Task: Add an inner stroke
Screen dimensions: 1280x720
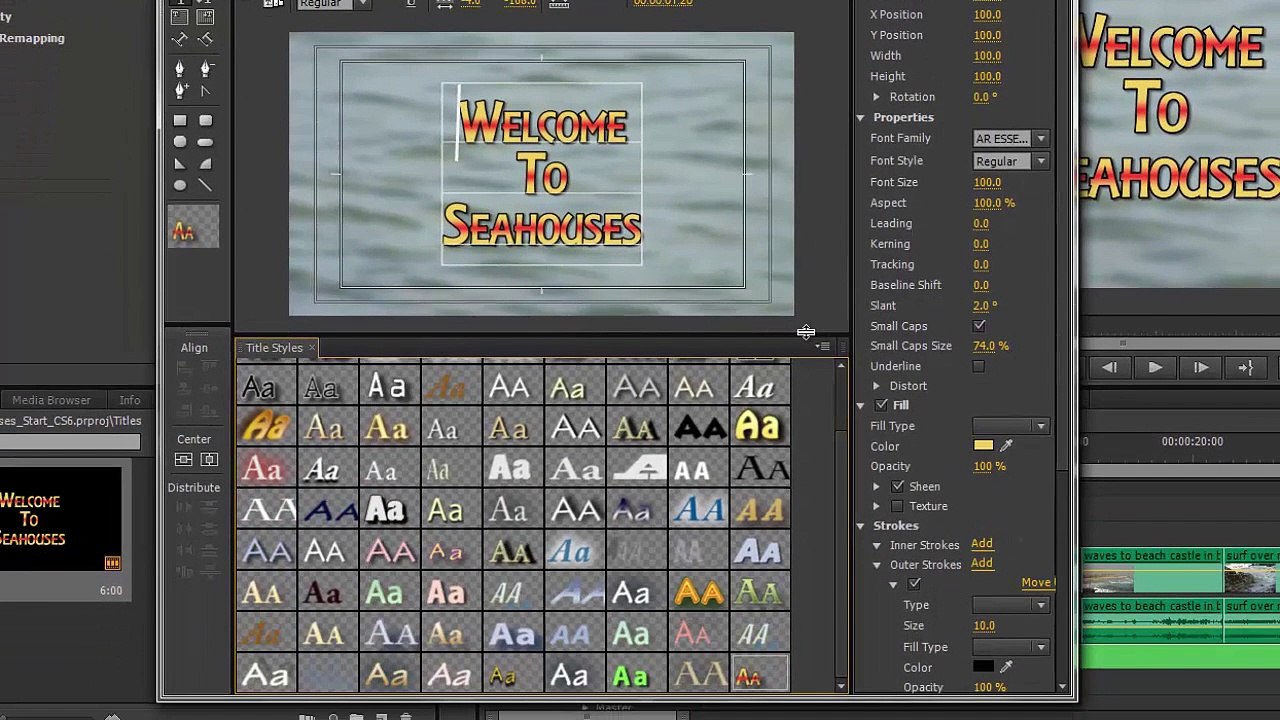Action: (982, 544)
